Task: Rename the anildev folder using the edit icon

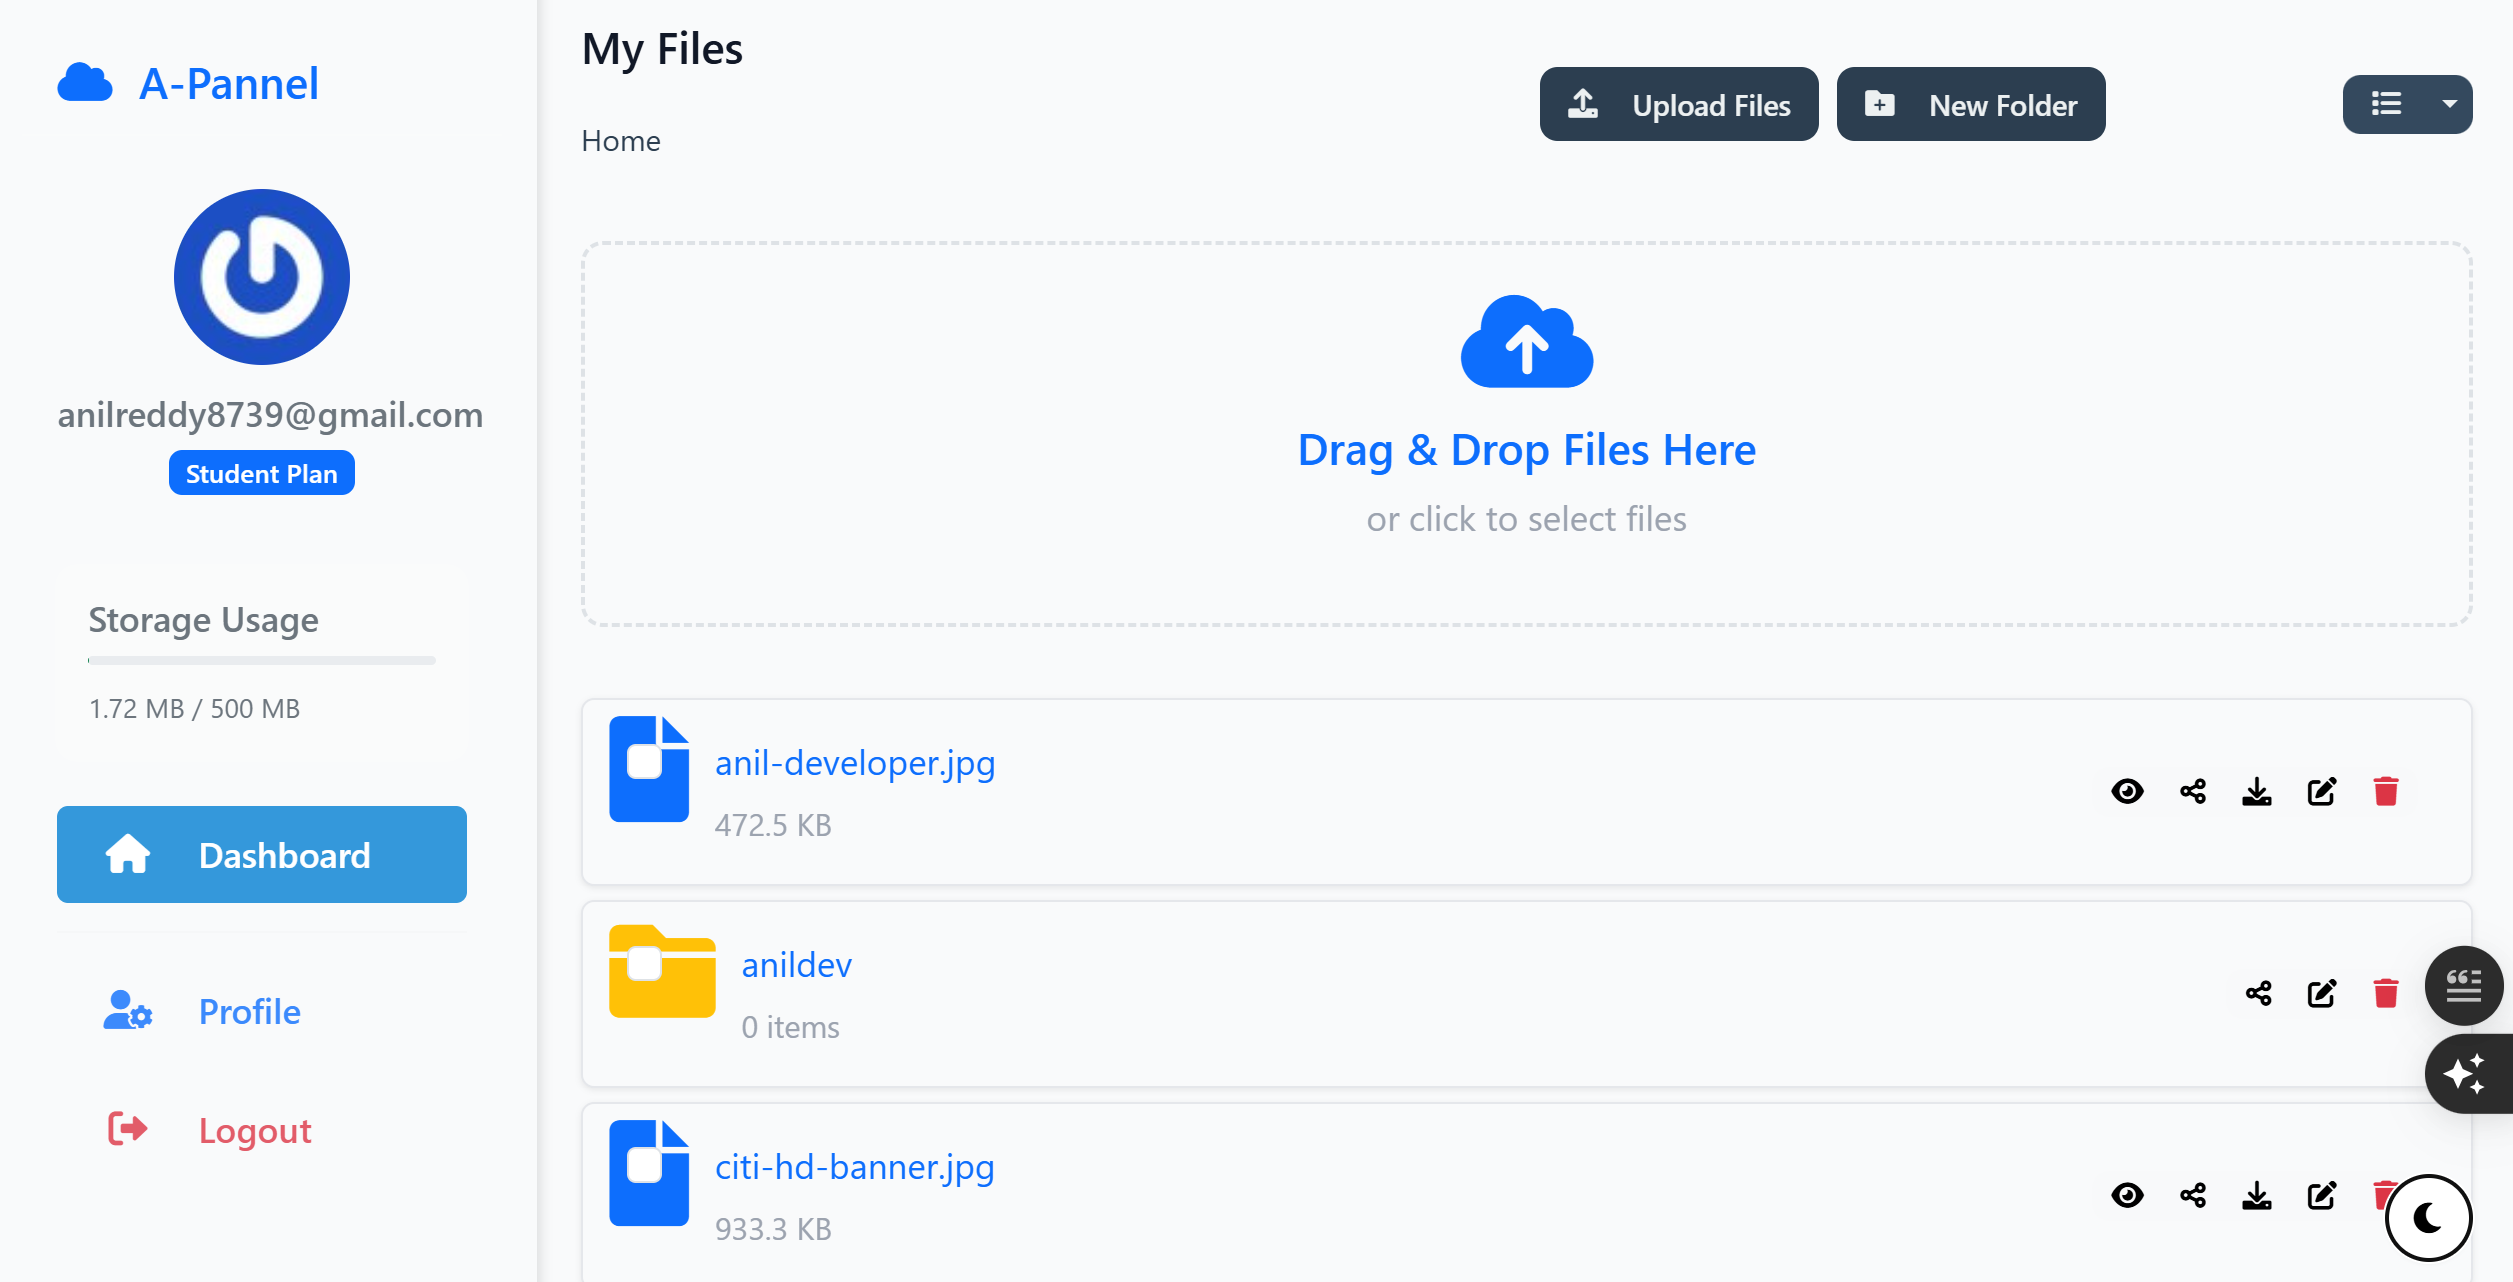Action: pyautogui.click(x=2322, y=993)
